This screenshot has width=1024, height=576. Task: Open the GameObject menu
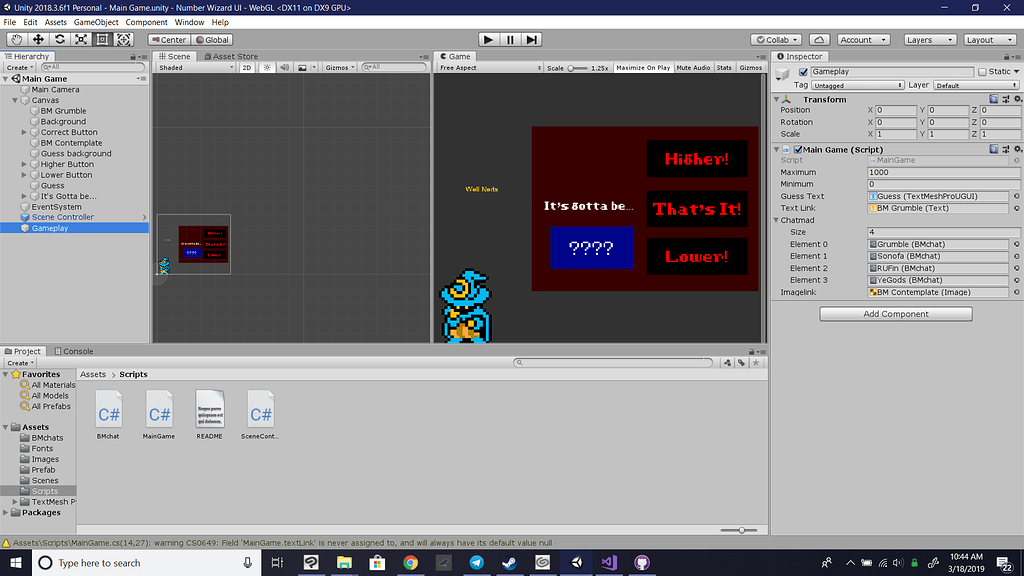(x=96, y=22)
